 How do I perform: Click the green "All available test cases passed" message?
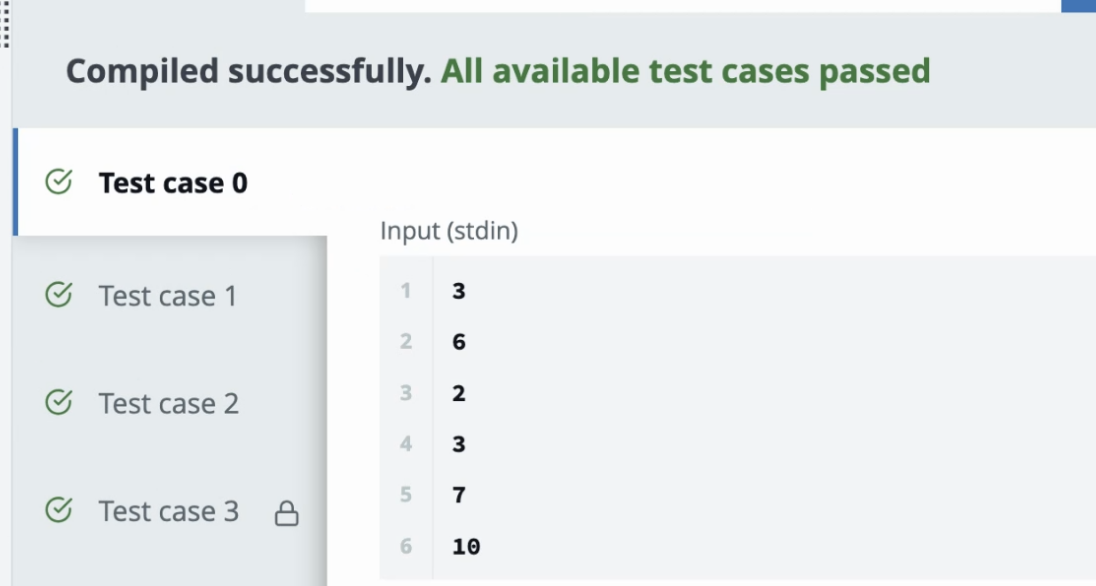686,71
